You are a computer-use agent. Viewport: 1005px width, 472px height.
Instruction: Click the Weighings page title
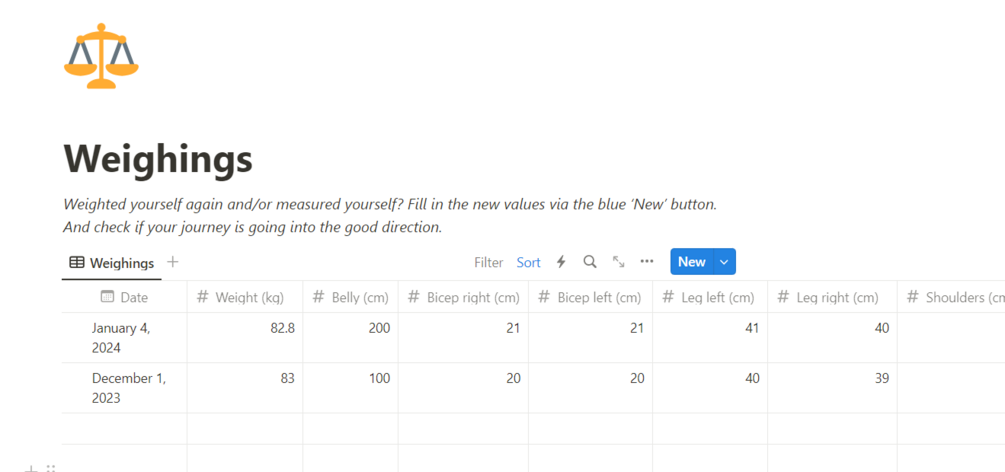[x=158, y=158]
